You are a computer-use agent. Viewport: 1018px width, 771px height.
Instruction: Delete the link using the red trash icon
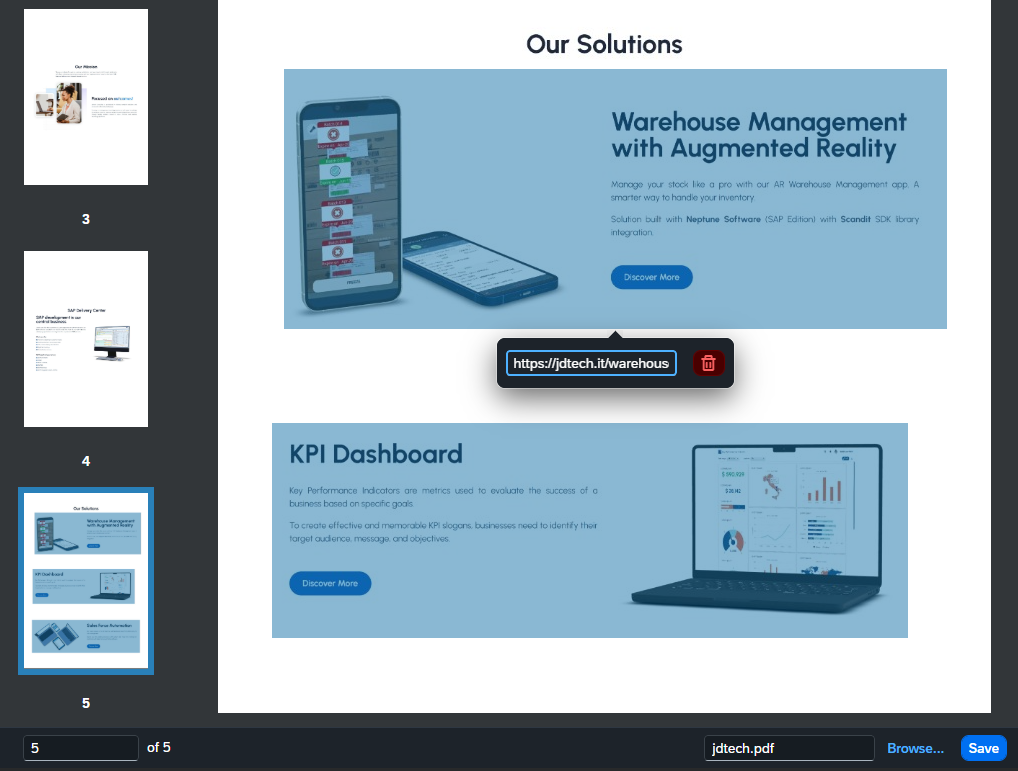[x=708, y=363]
